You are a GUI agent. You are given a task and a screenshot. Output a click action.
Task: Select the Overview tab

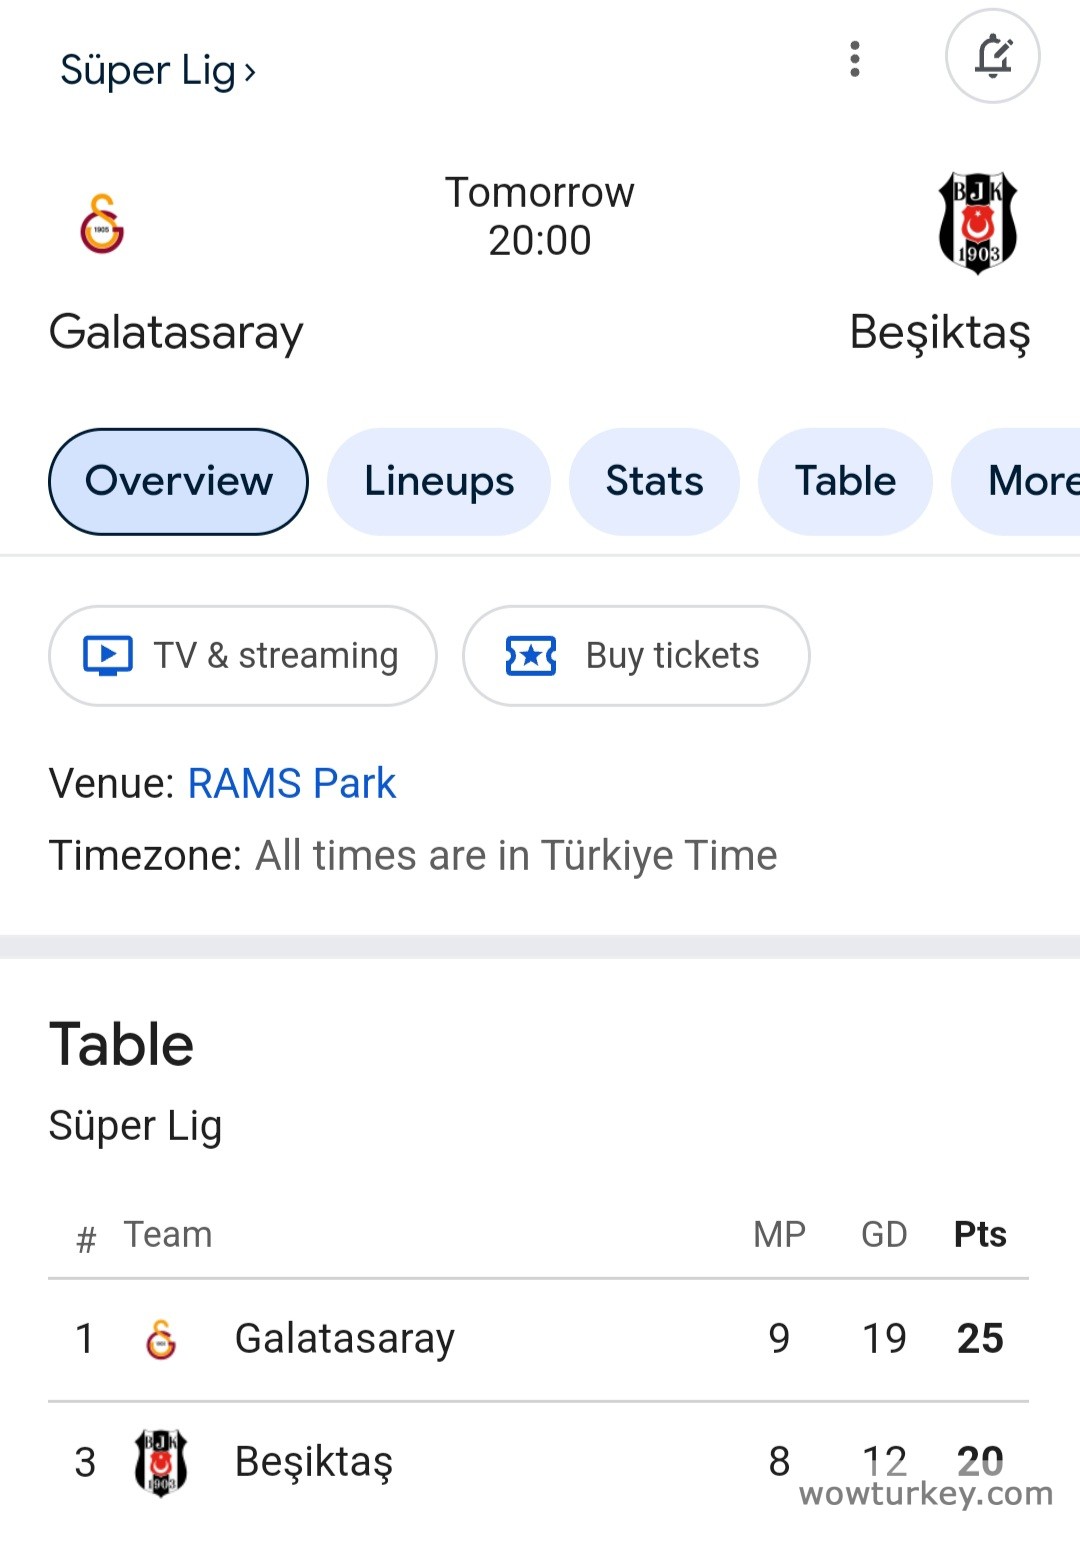point(178,482)
